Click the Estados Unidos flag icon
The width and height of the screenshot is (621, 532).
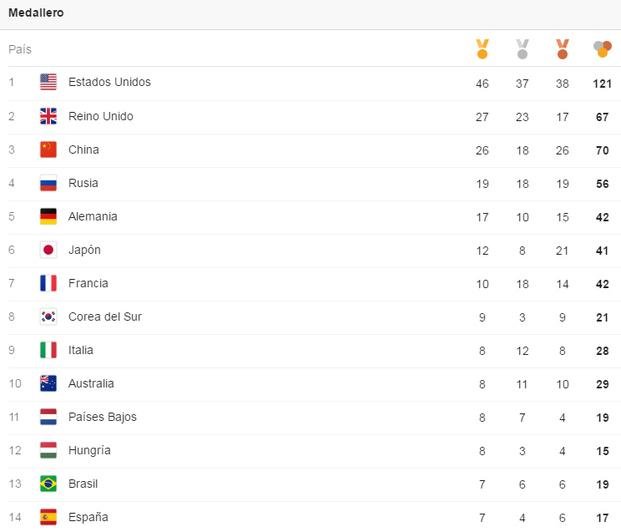(x=48, y=82)
